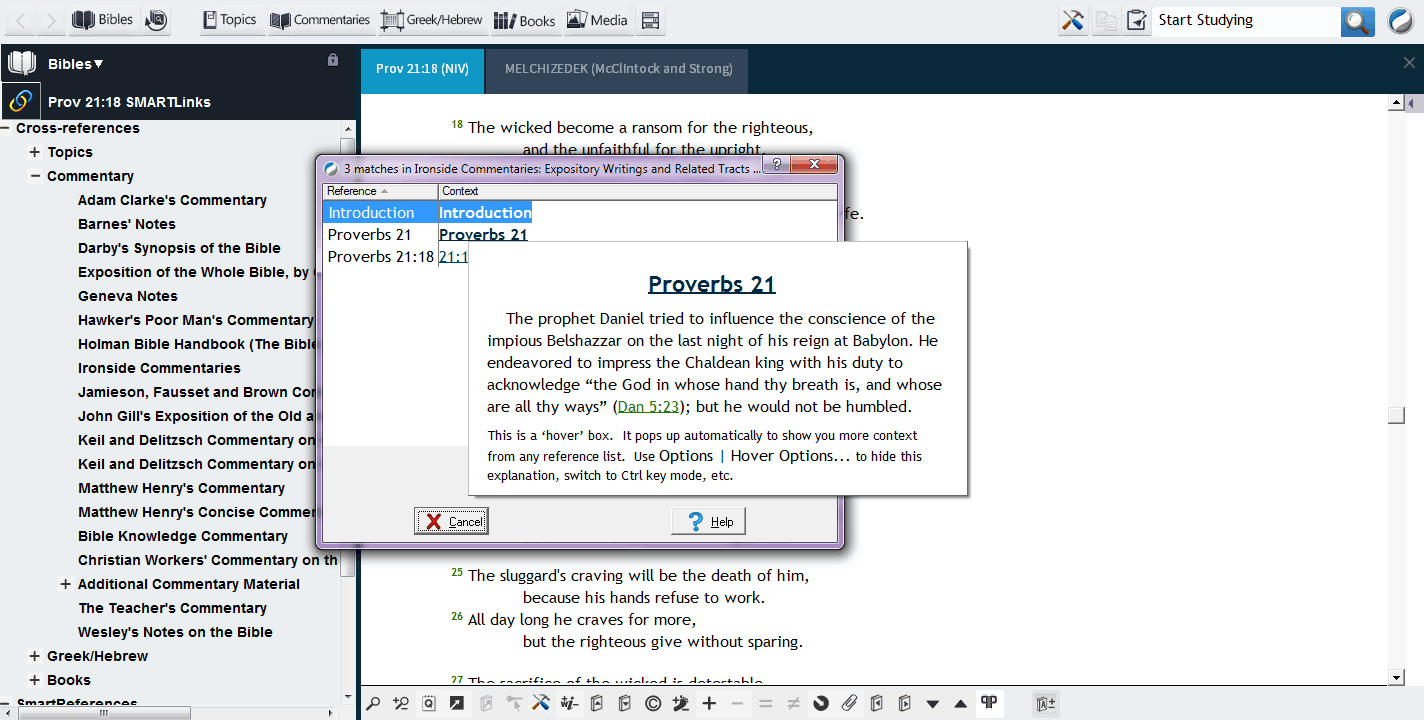
Task: Toggle the paragraph mark icon in bottom toolbar
Action: pos(989,703)
